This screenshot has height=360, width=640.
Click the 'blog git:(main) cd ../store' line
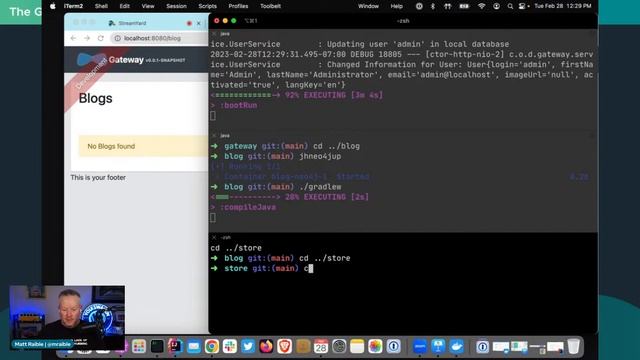pos(280,258)
